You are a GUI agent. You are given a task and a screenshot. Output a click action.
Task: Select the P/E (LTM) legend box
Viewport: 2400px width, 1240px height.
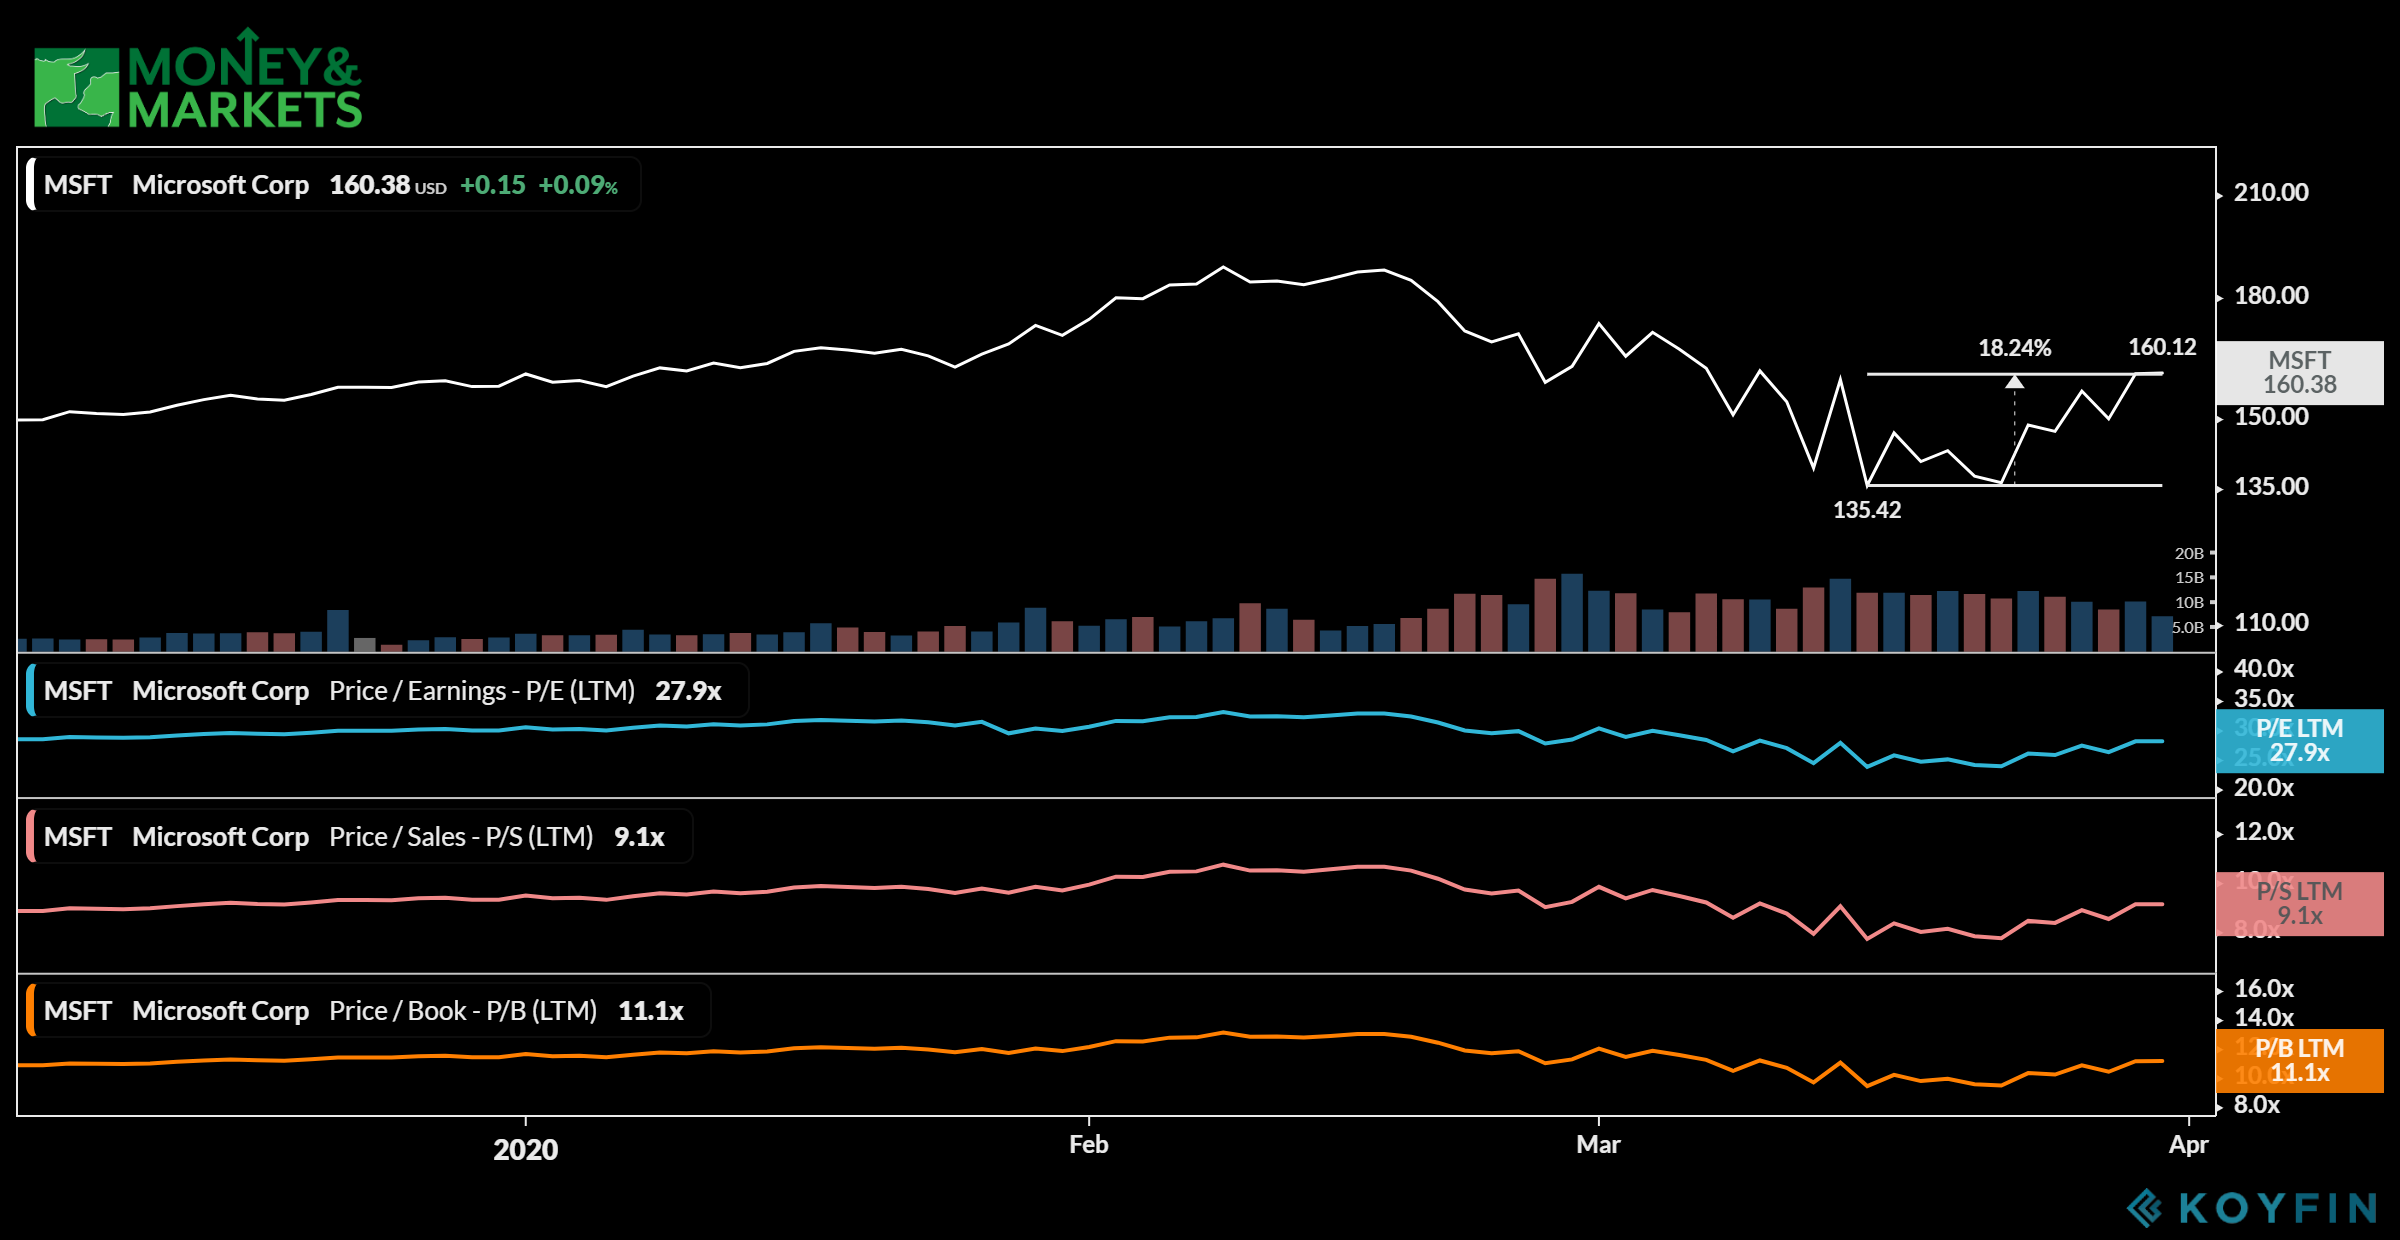[387, 691]
